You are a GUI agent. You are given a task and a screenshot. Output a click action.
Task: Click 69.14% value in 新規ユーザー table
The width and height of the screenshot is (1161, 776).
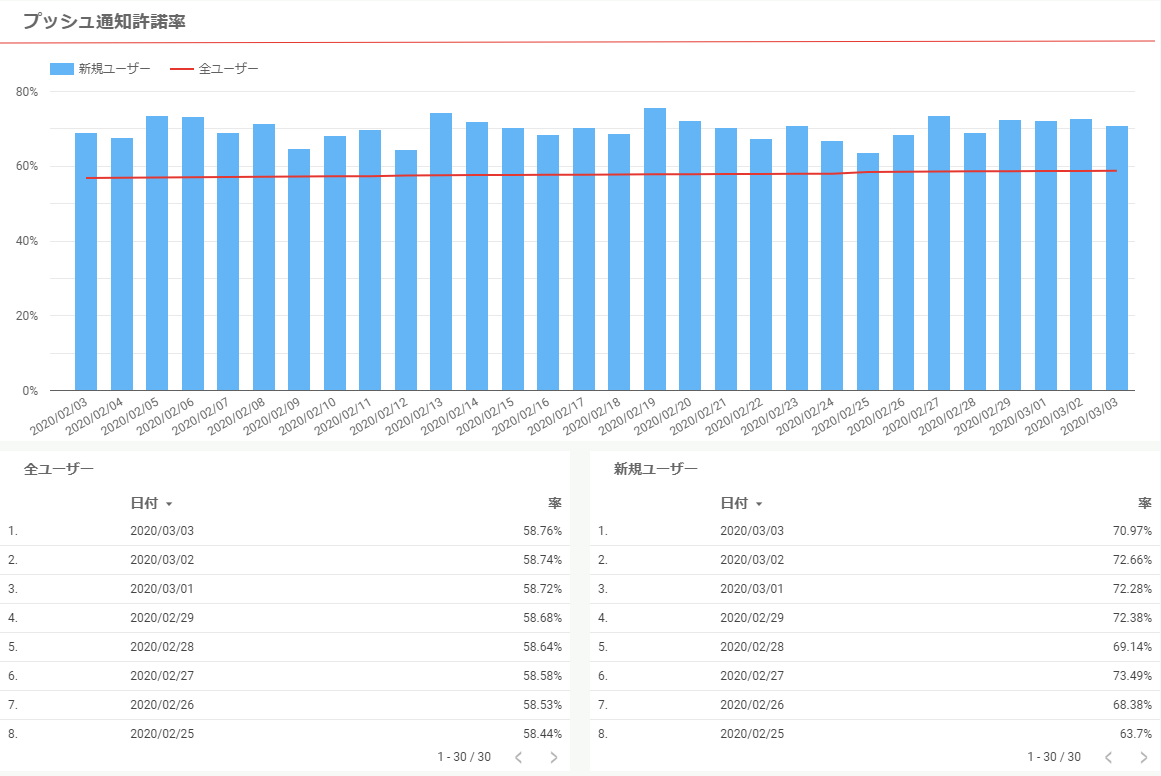1132,646
